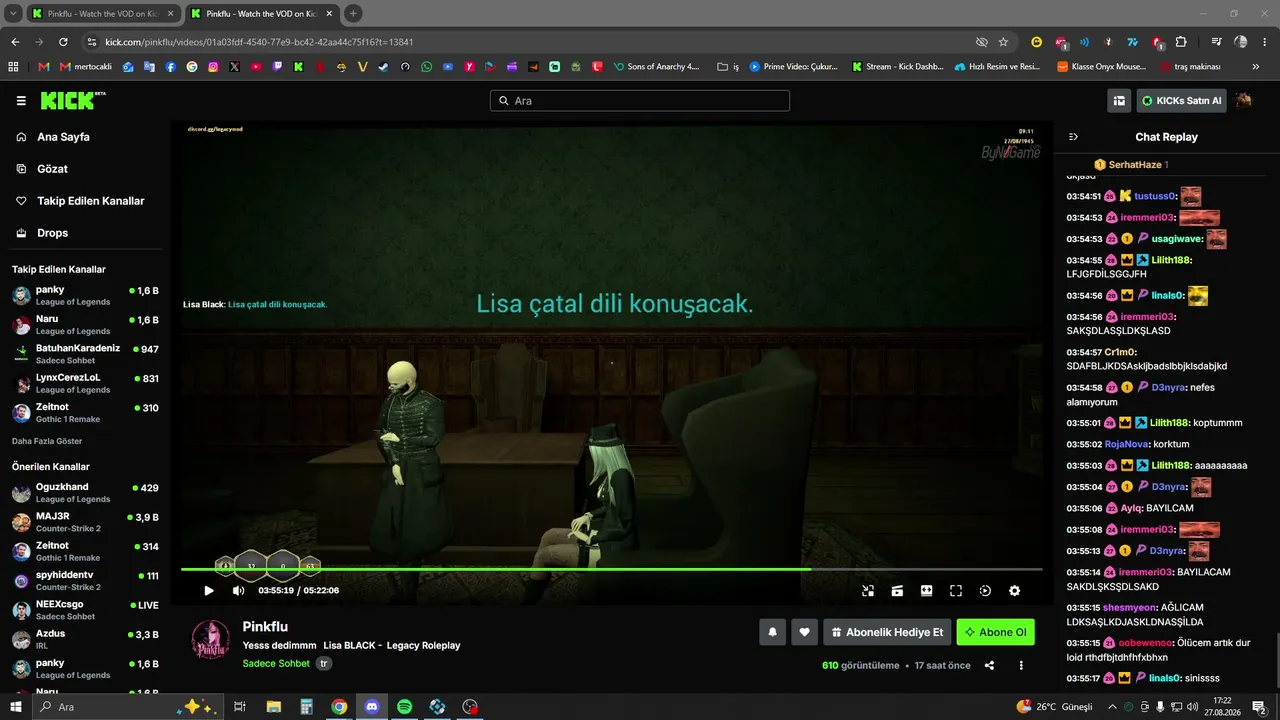Open BatuhanKaradeniz channel from followed list
Image resolution: width=1280 pixels, height=720 pixels.
[86, 354]
